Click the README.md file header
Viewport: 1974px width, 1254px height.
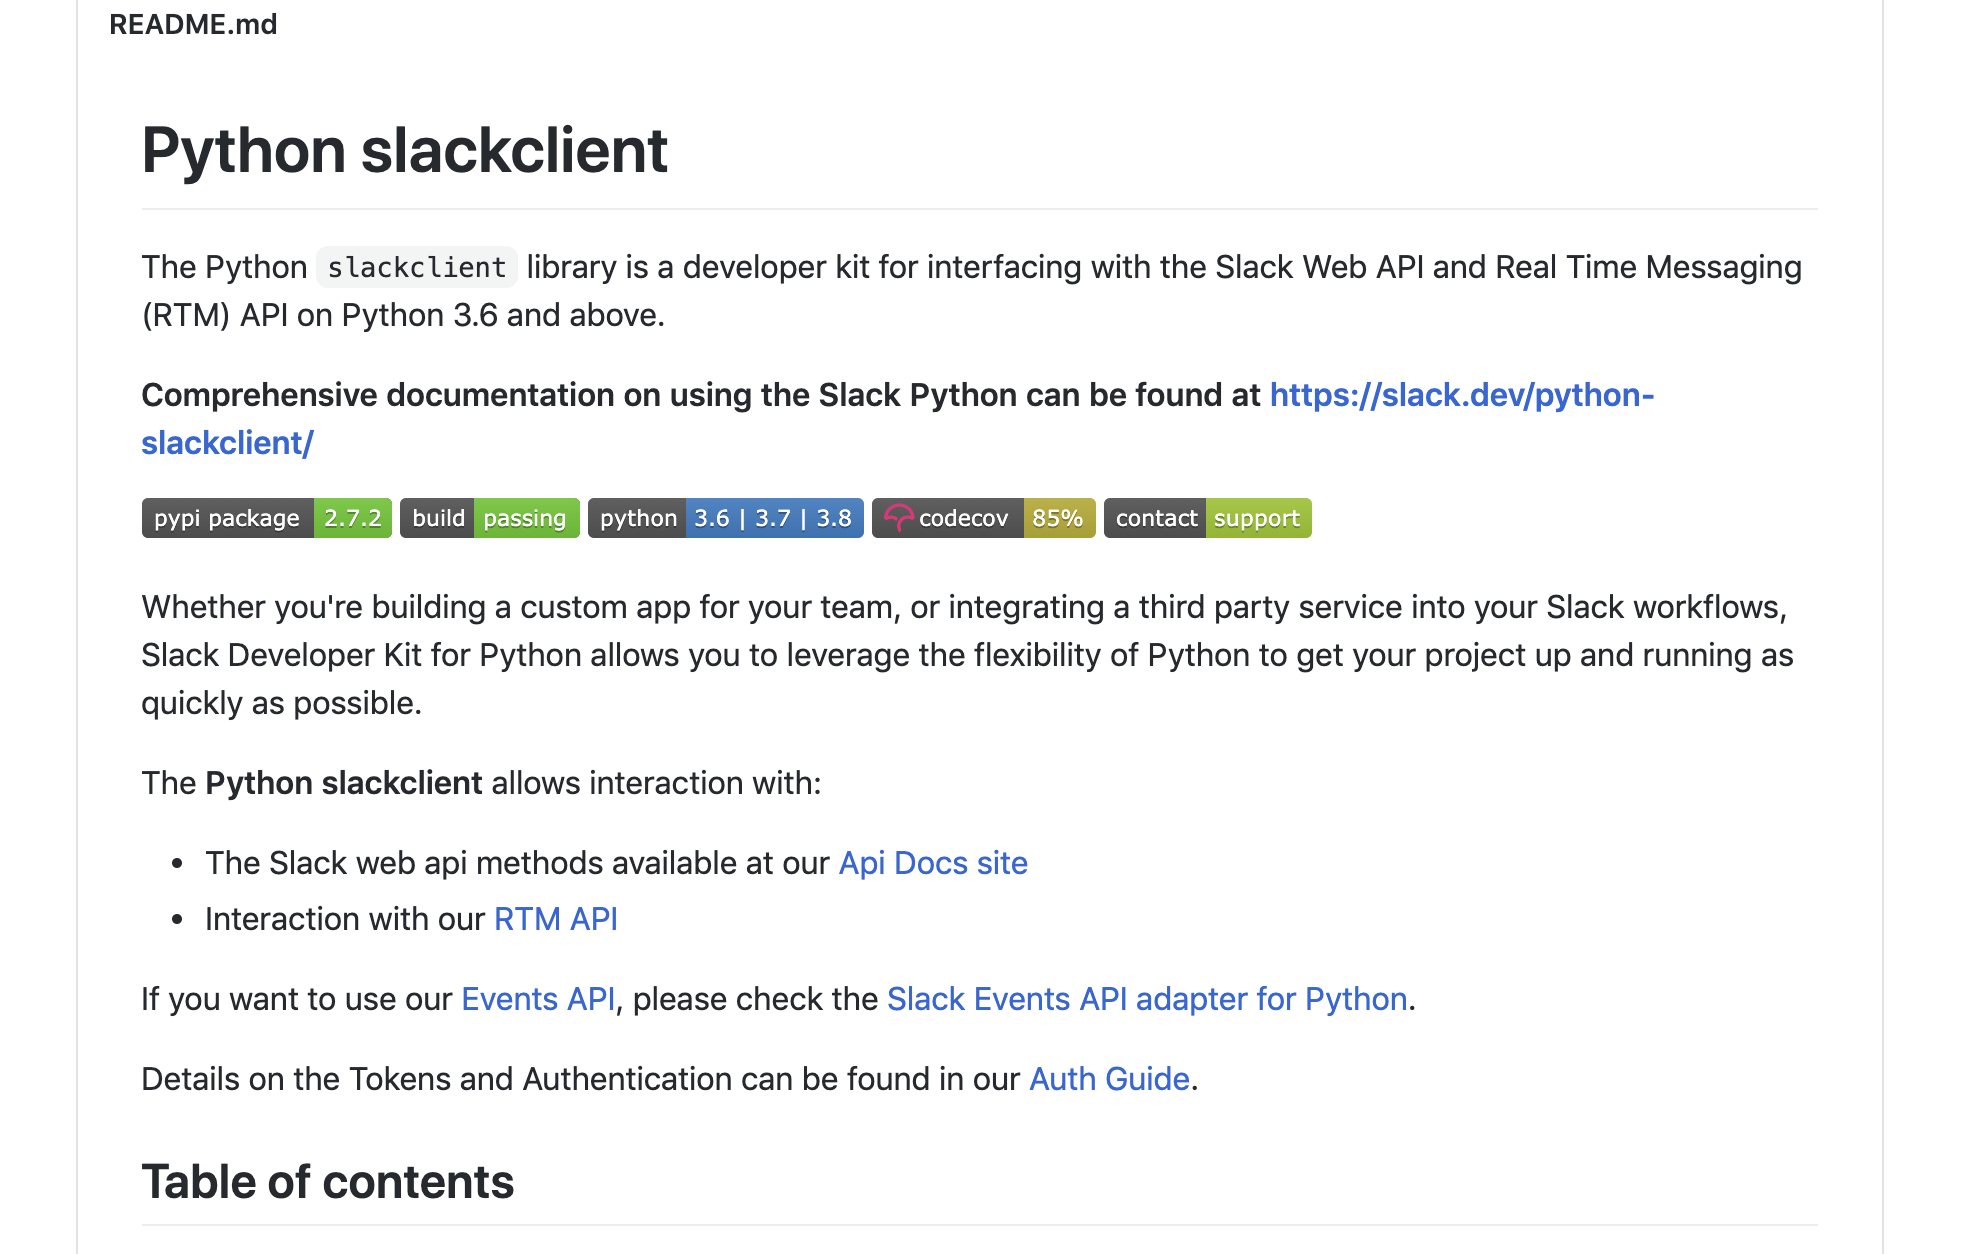coord(193,24)
